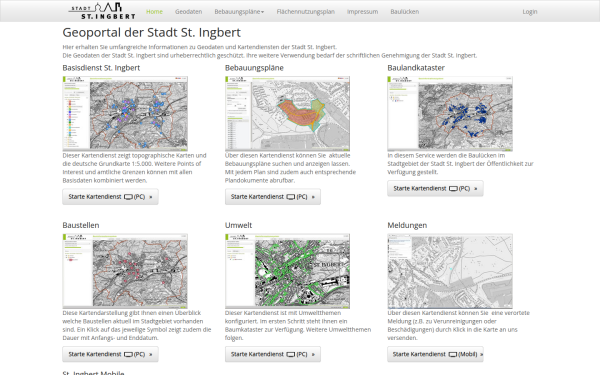The image size is (600, 375).
Task: Start Kartendienst for Baustellen
Action: (110, 354)
